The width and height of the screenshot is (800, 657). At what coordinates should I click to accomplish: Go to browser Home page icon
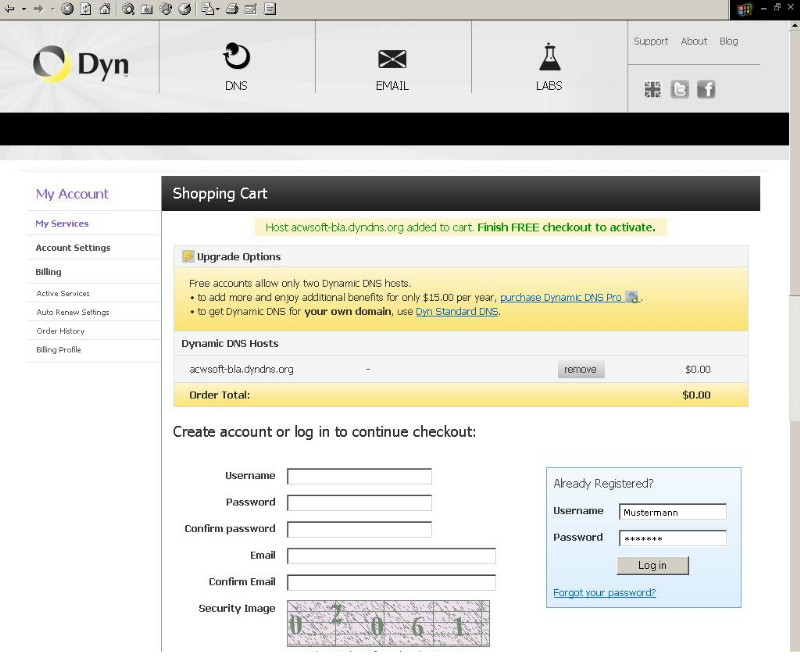(104, 9)
